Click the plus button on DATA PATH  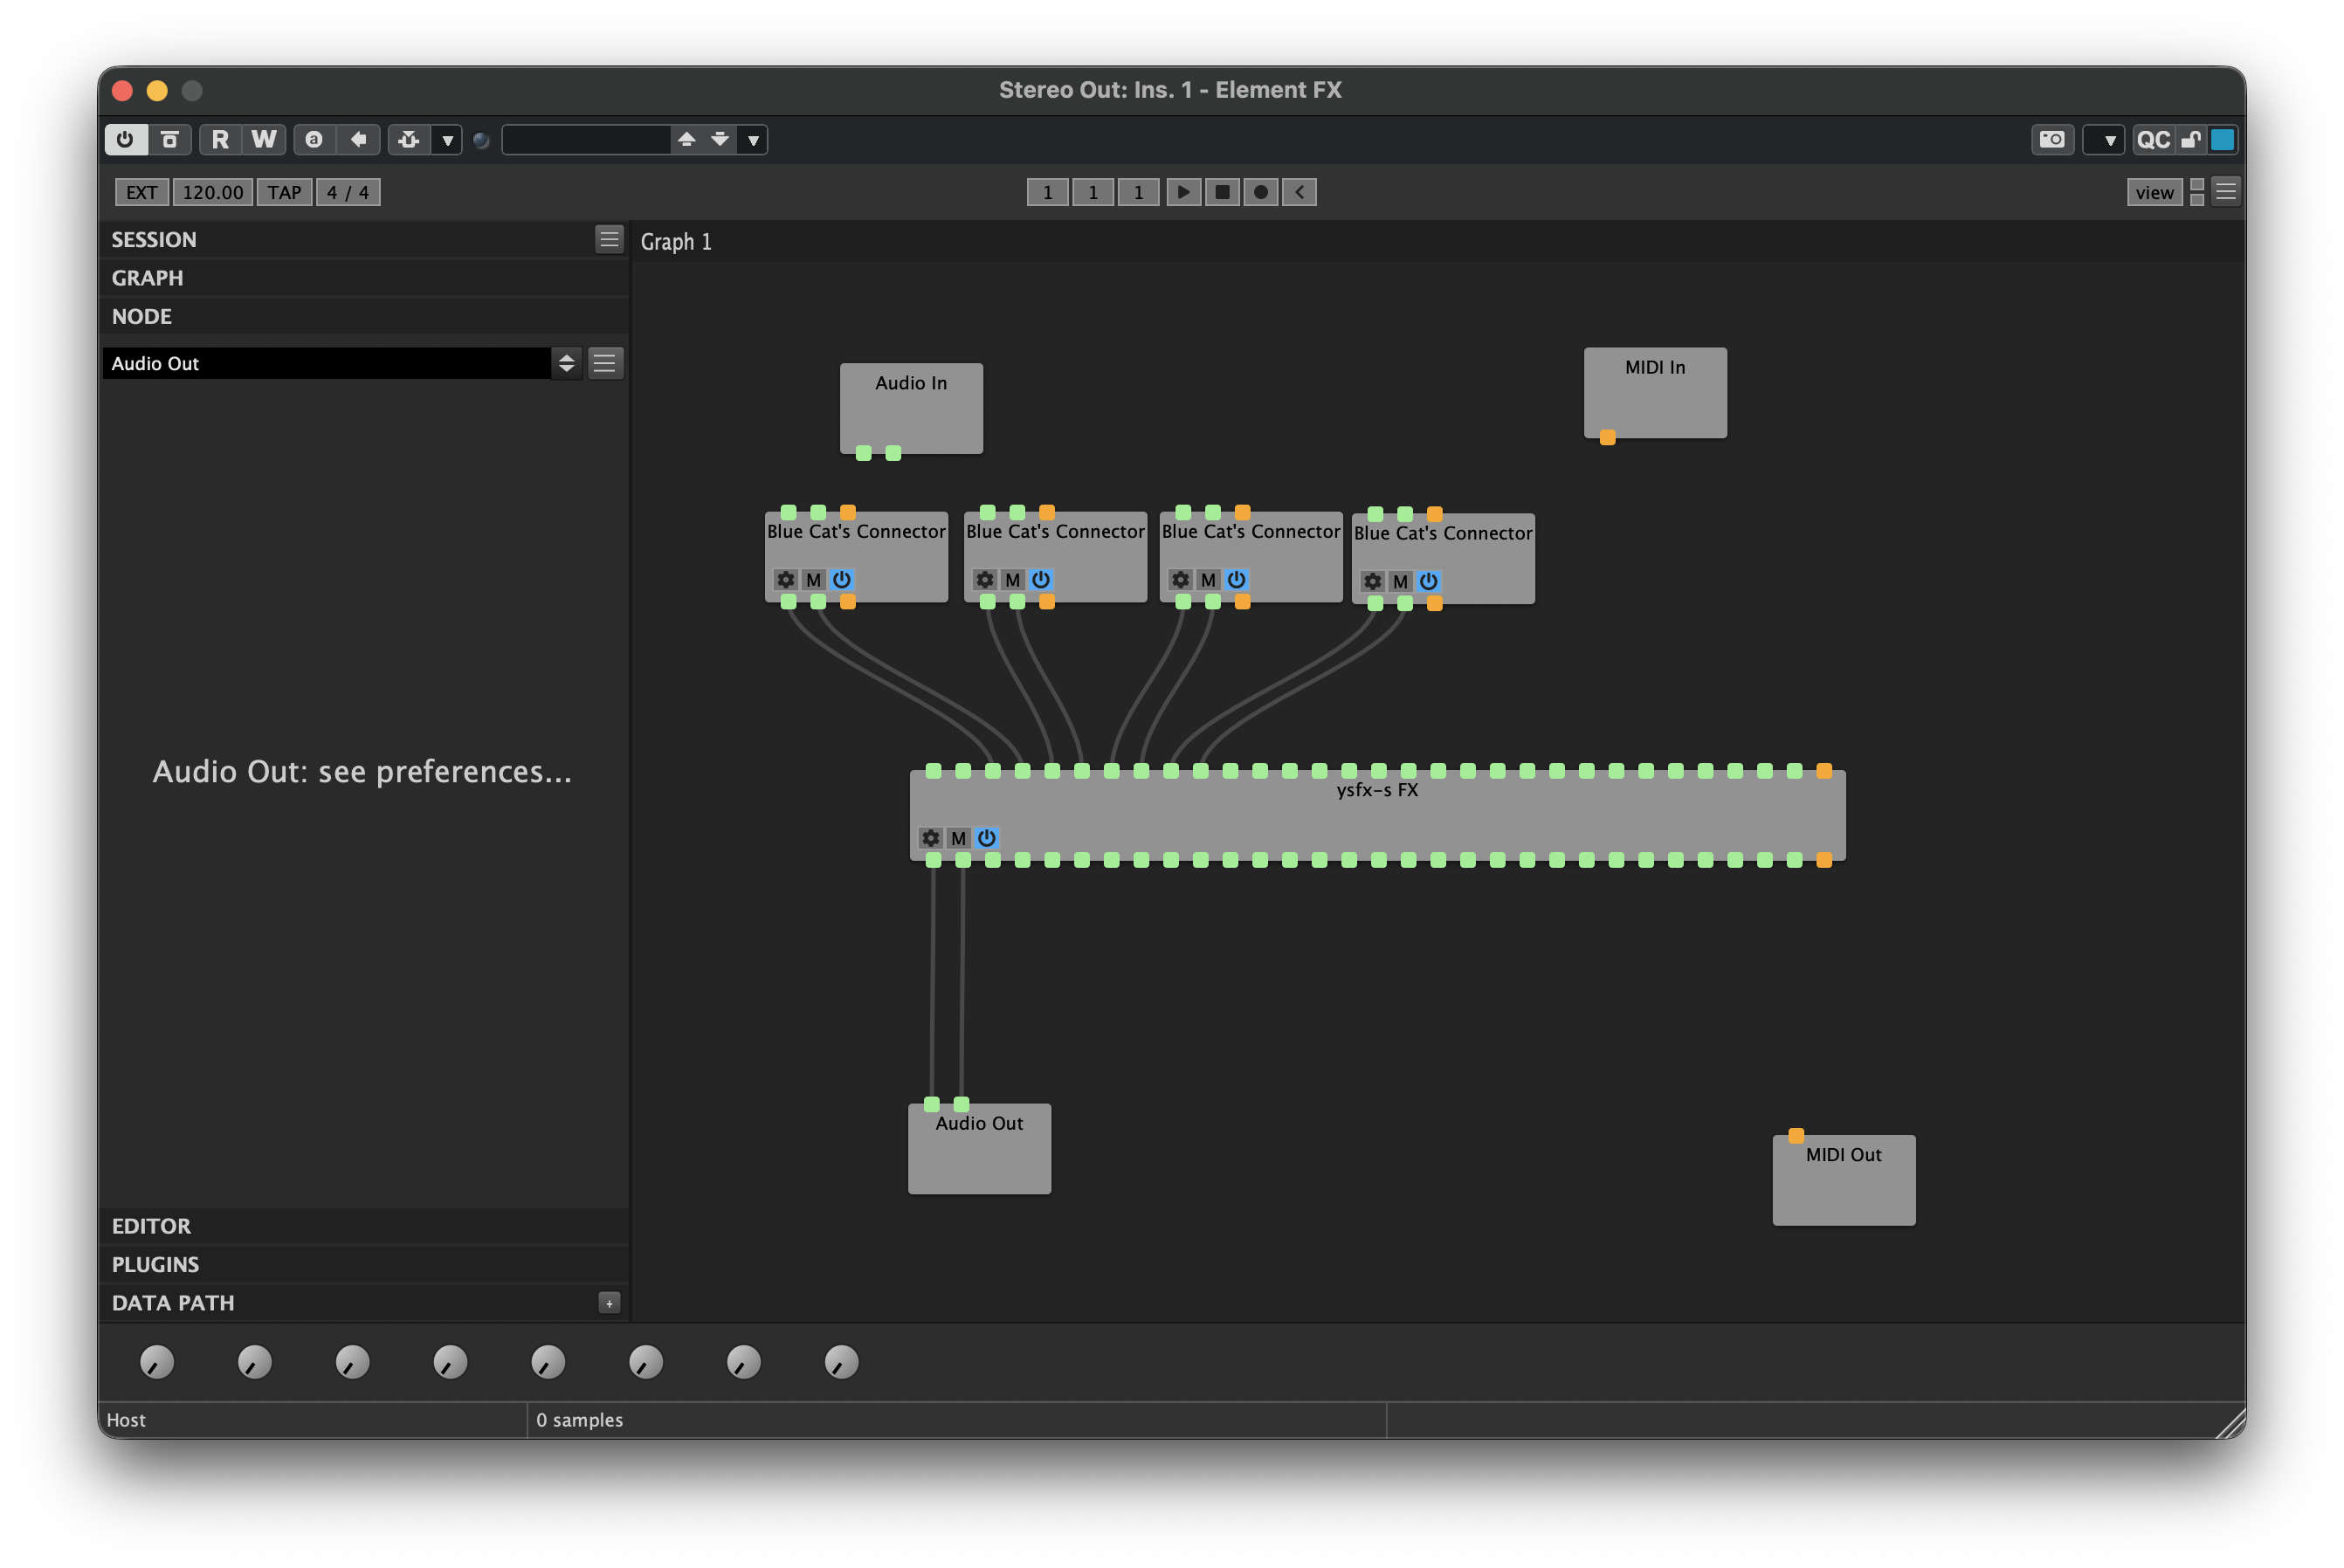pyautogui.click(x=609, y=1303)
